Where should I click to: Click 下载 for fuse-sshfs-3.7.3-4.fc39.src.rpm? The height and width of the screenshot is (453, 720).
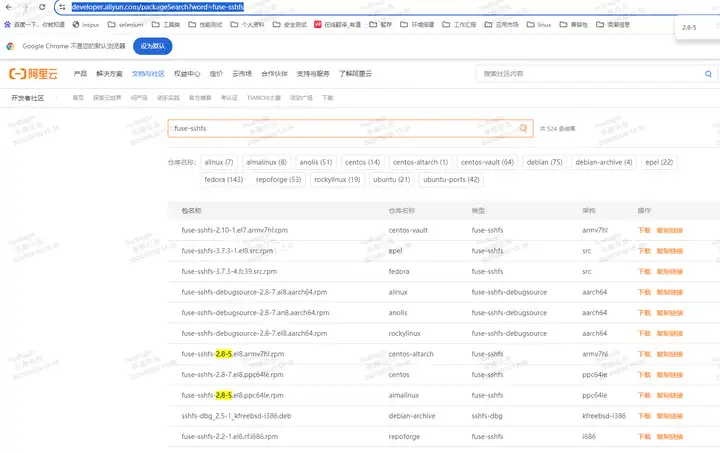[644, 272]
